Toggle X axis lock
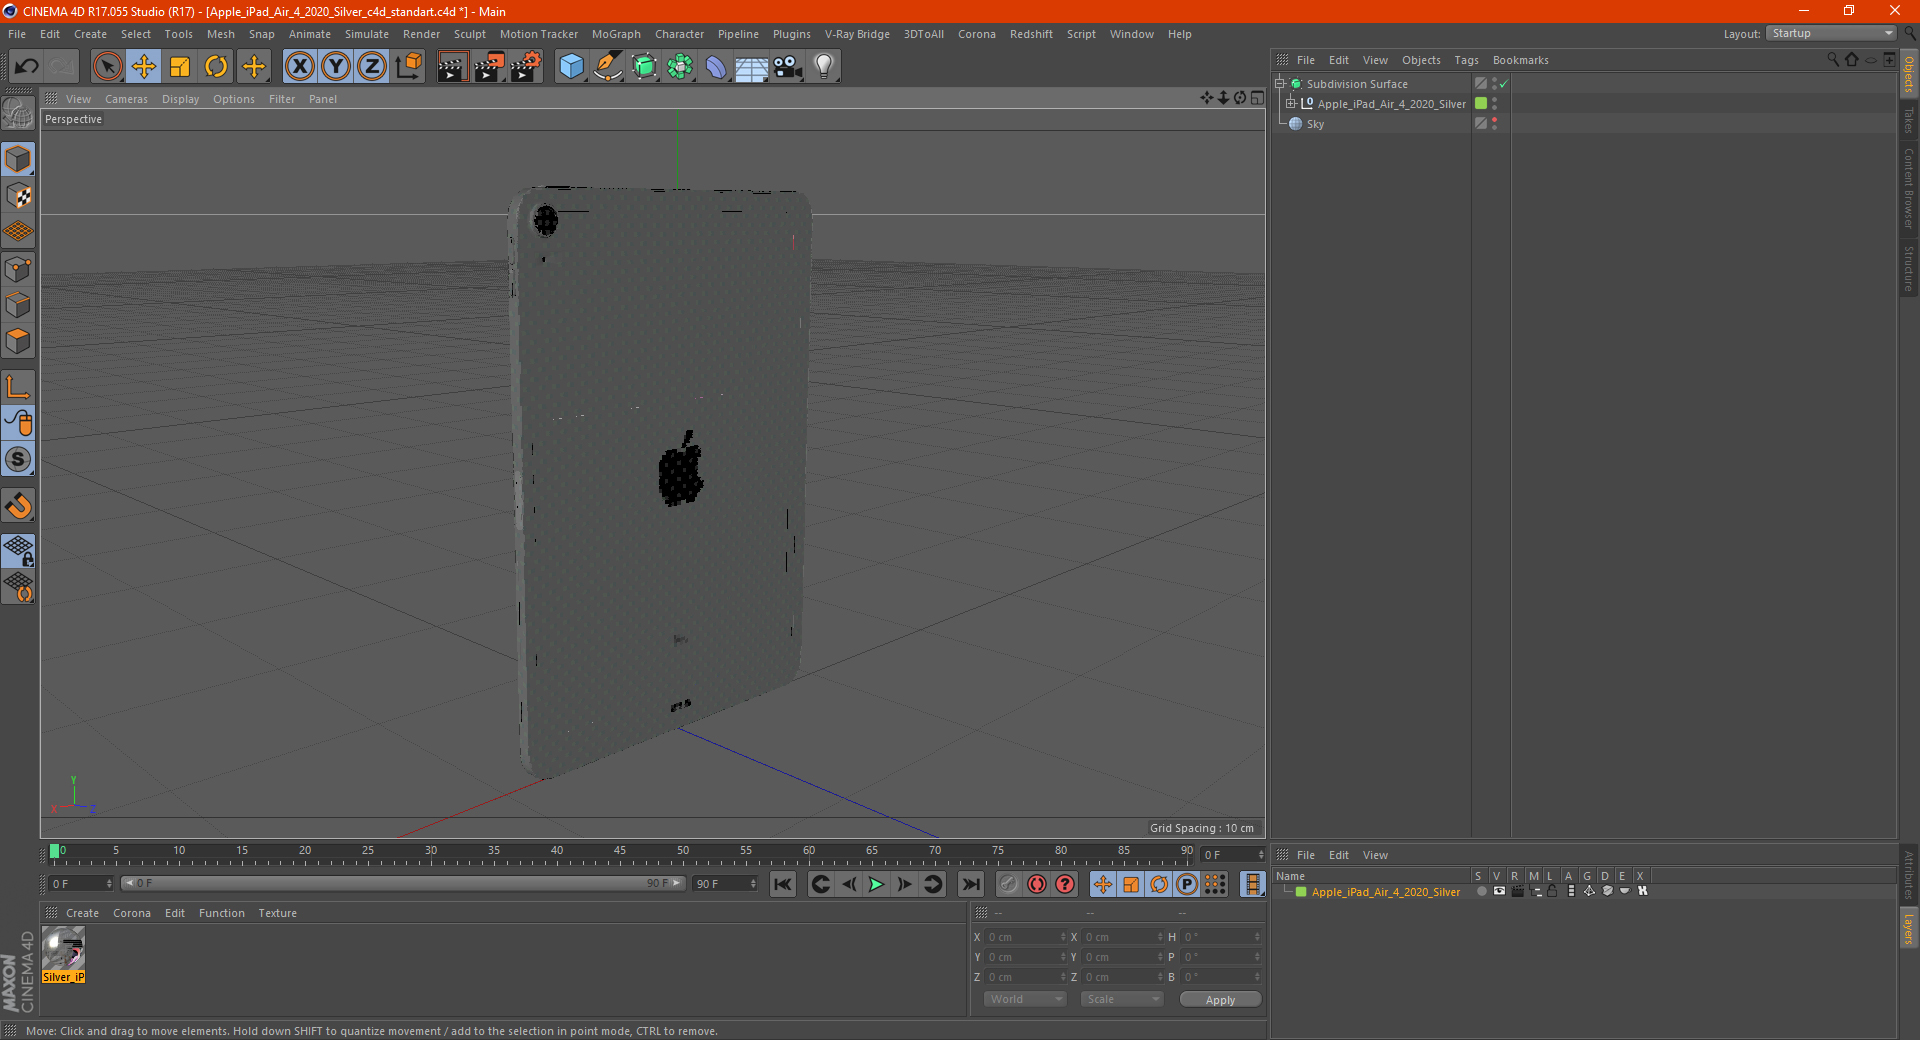 tap(299, 67)
